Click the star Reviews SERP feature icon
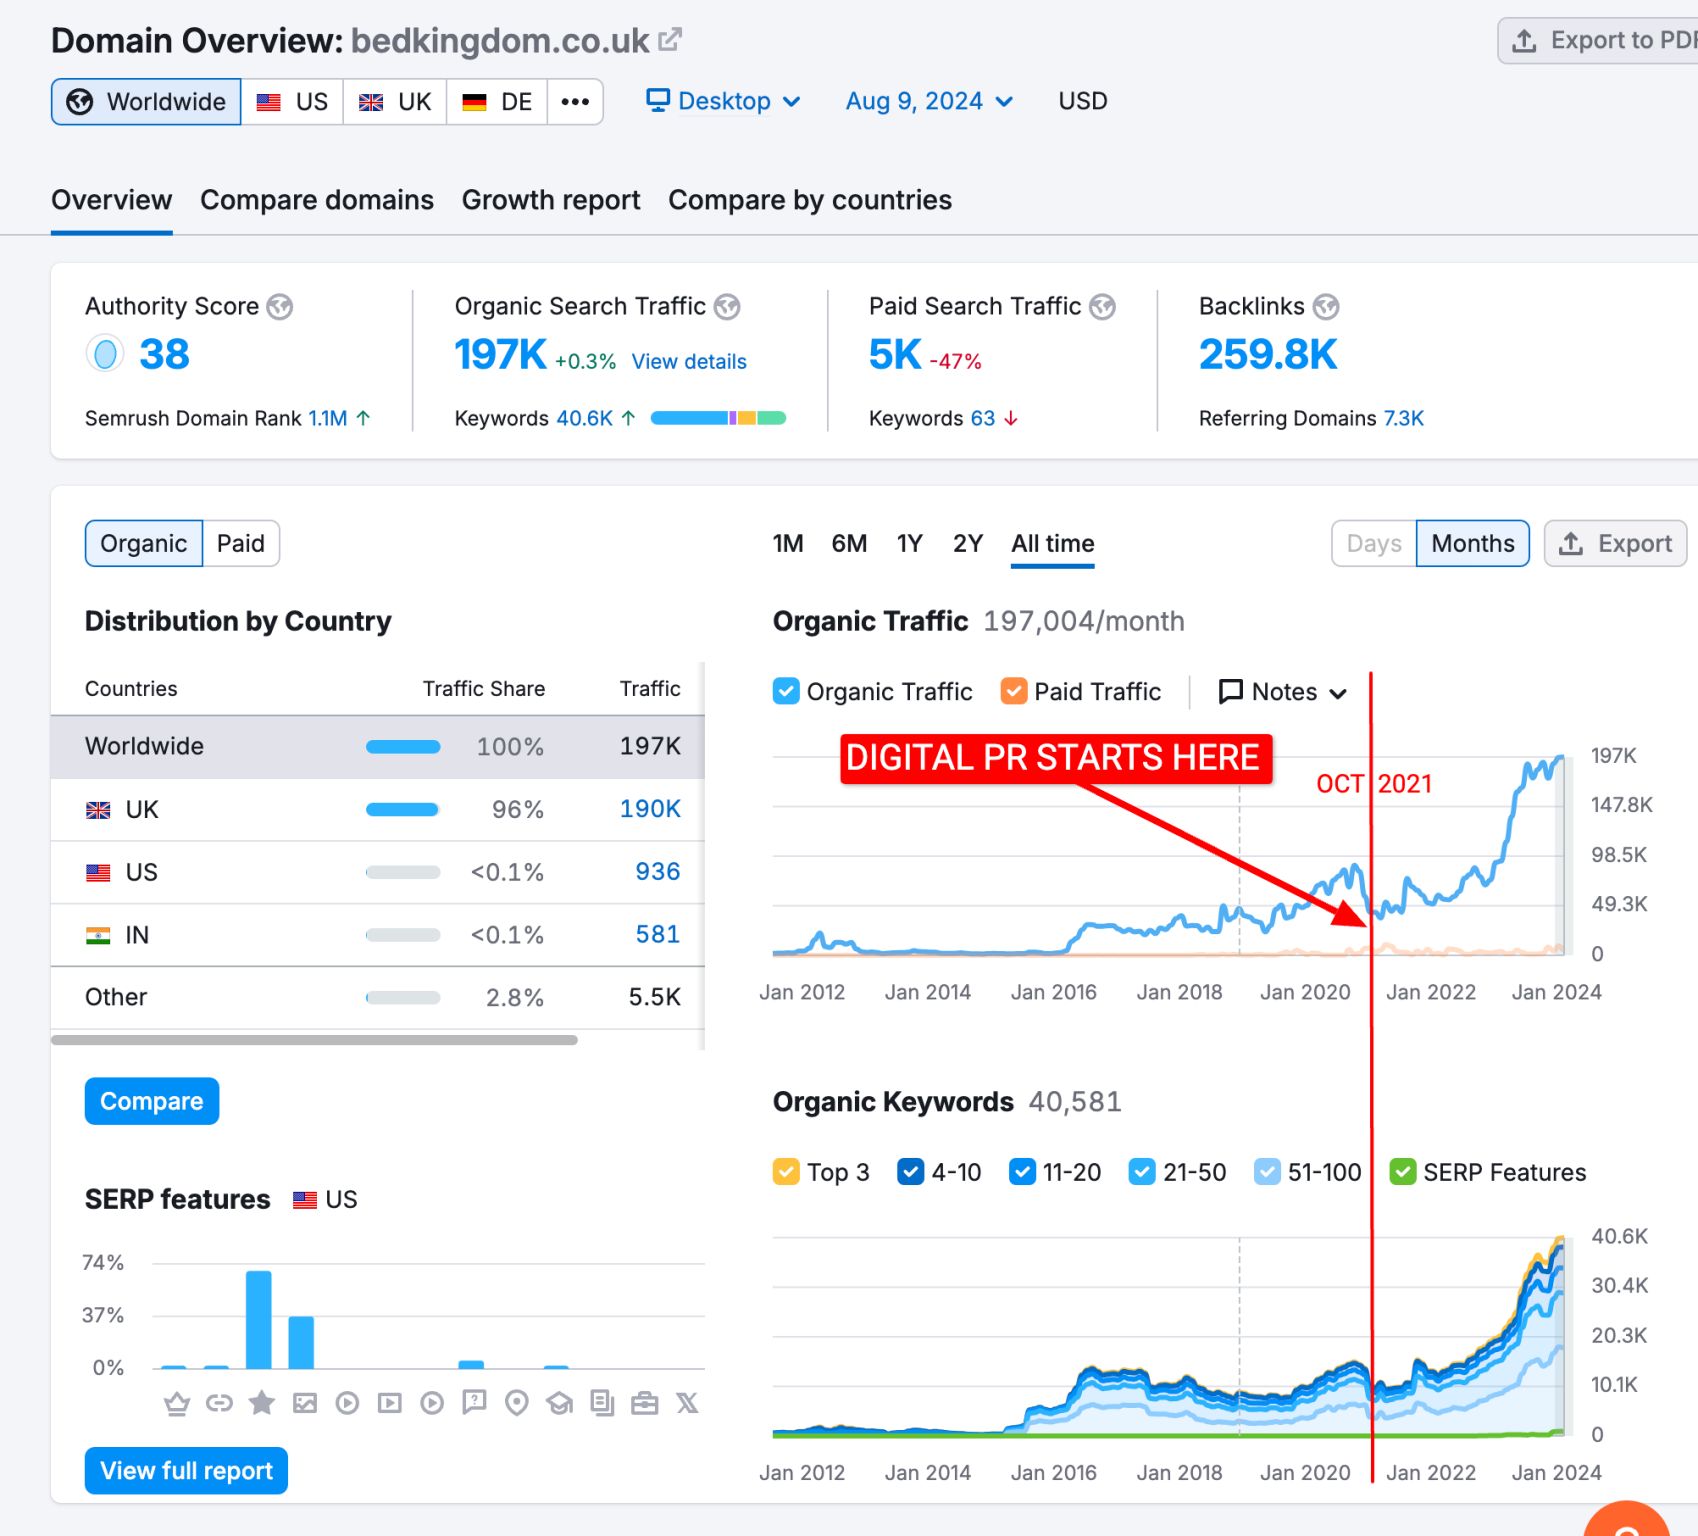 point(262,1403)
